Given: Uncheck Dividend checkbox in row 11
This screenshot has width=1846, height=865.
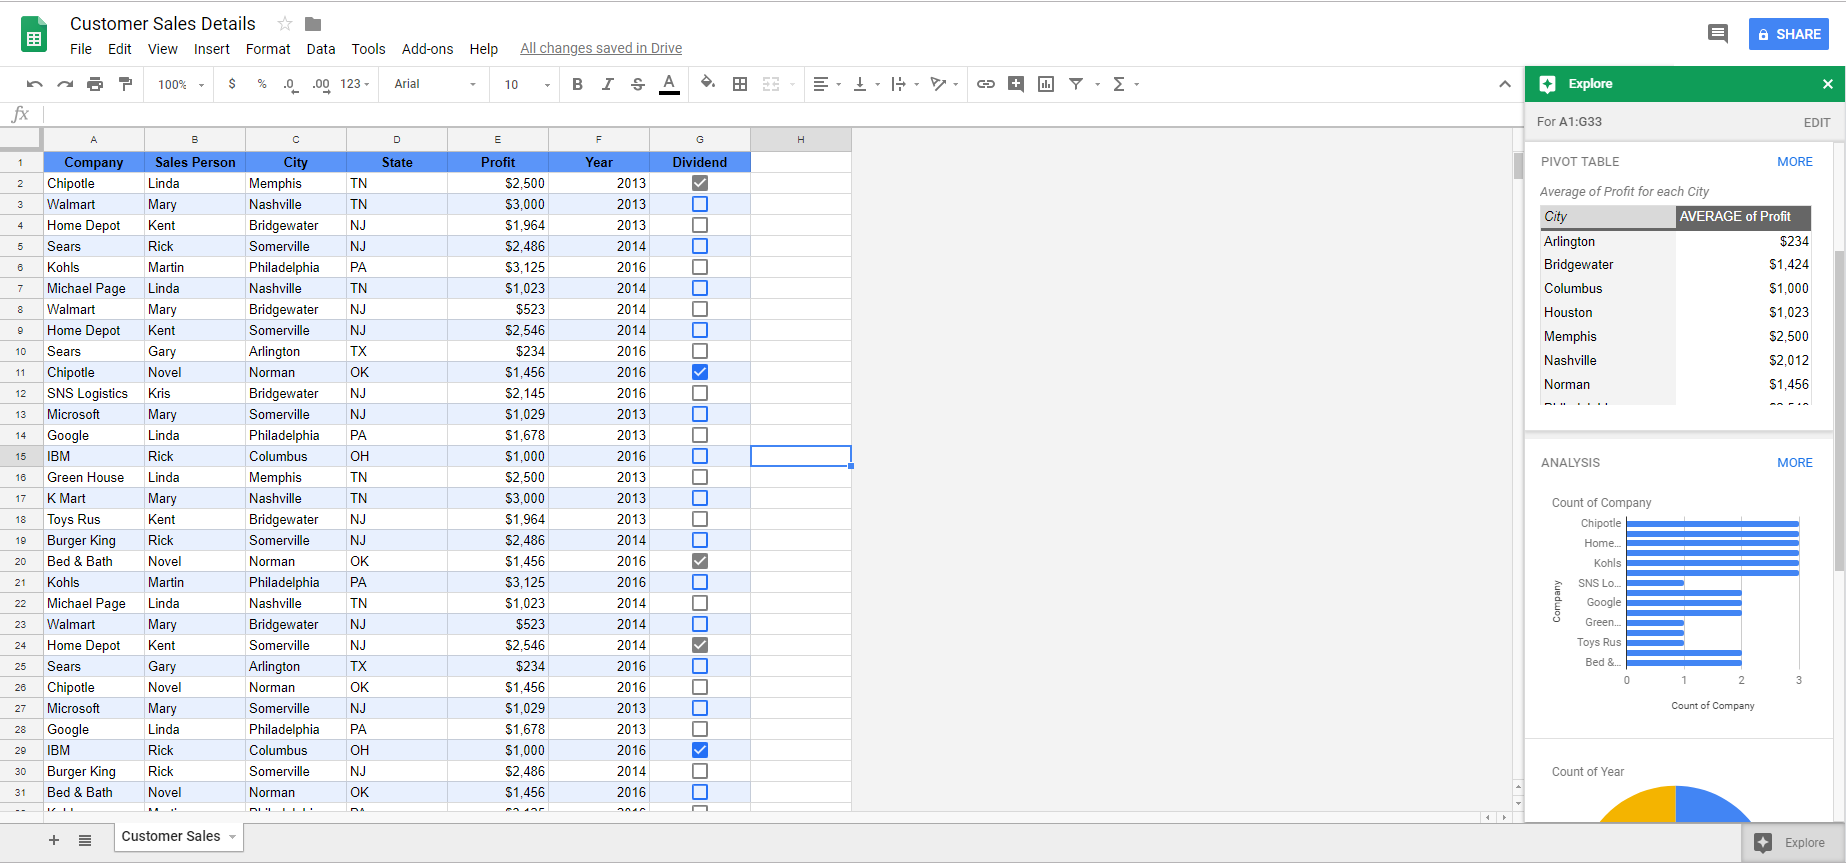Looking at the screenshot, I should point(700,372).
